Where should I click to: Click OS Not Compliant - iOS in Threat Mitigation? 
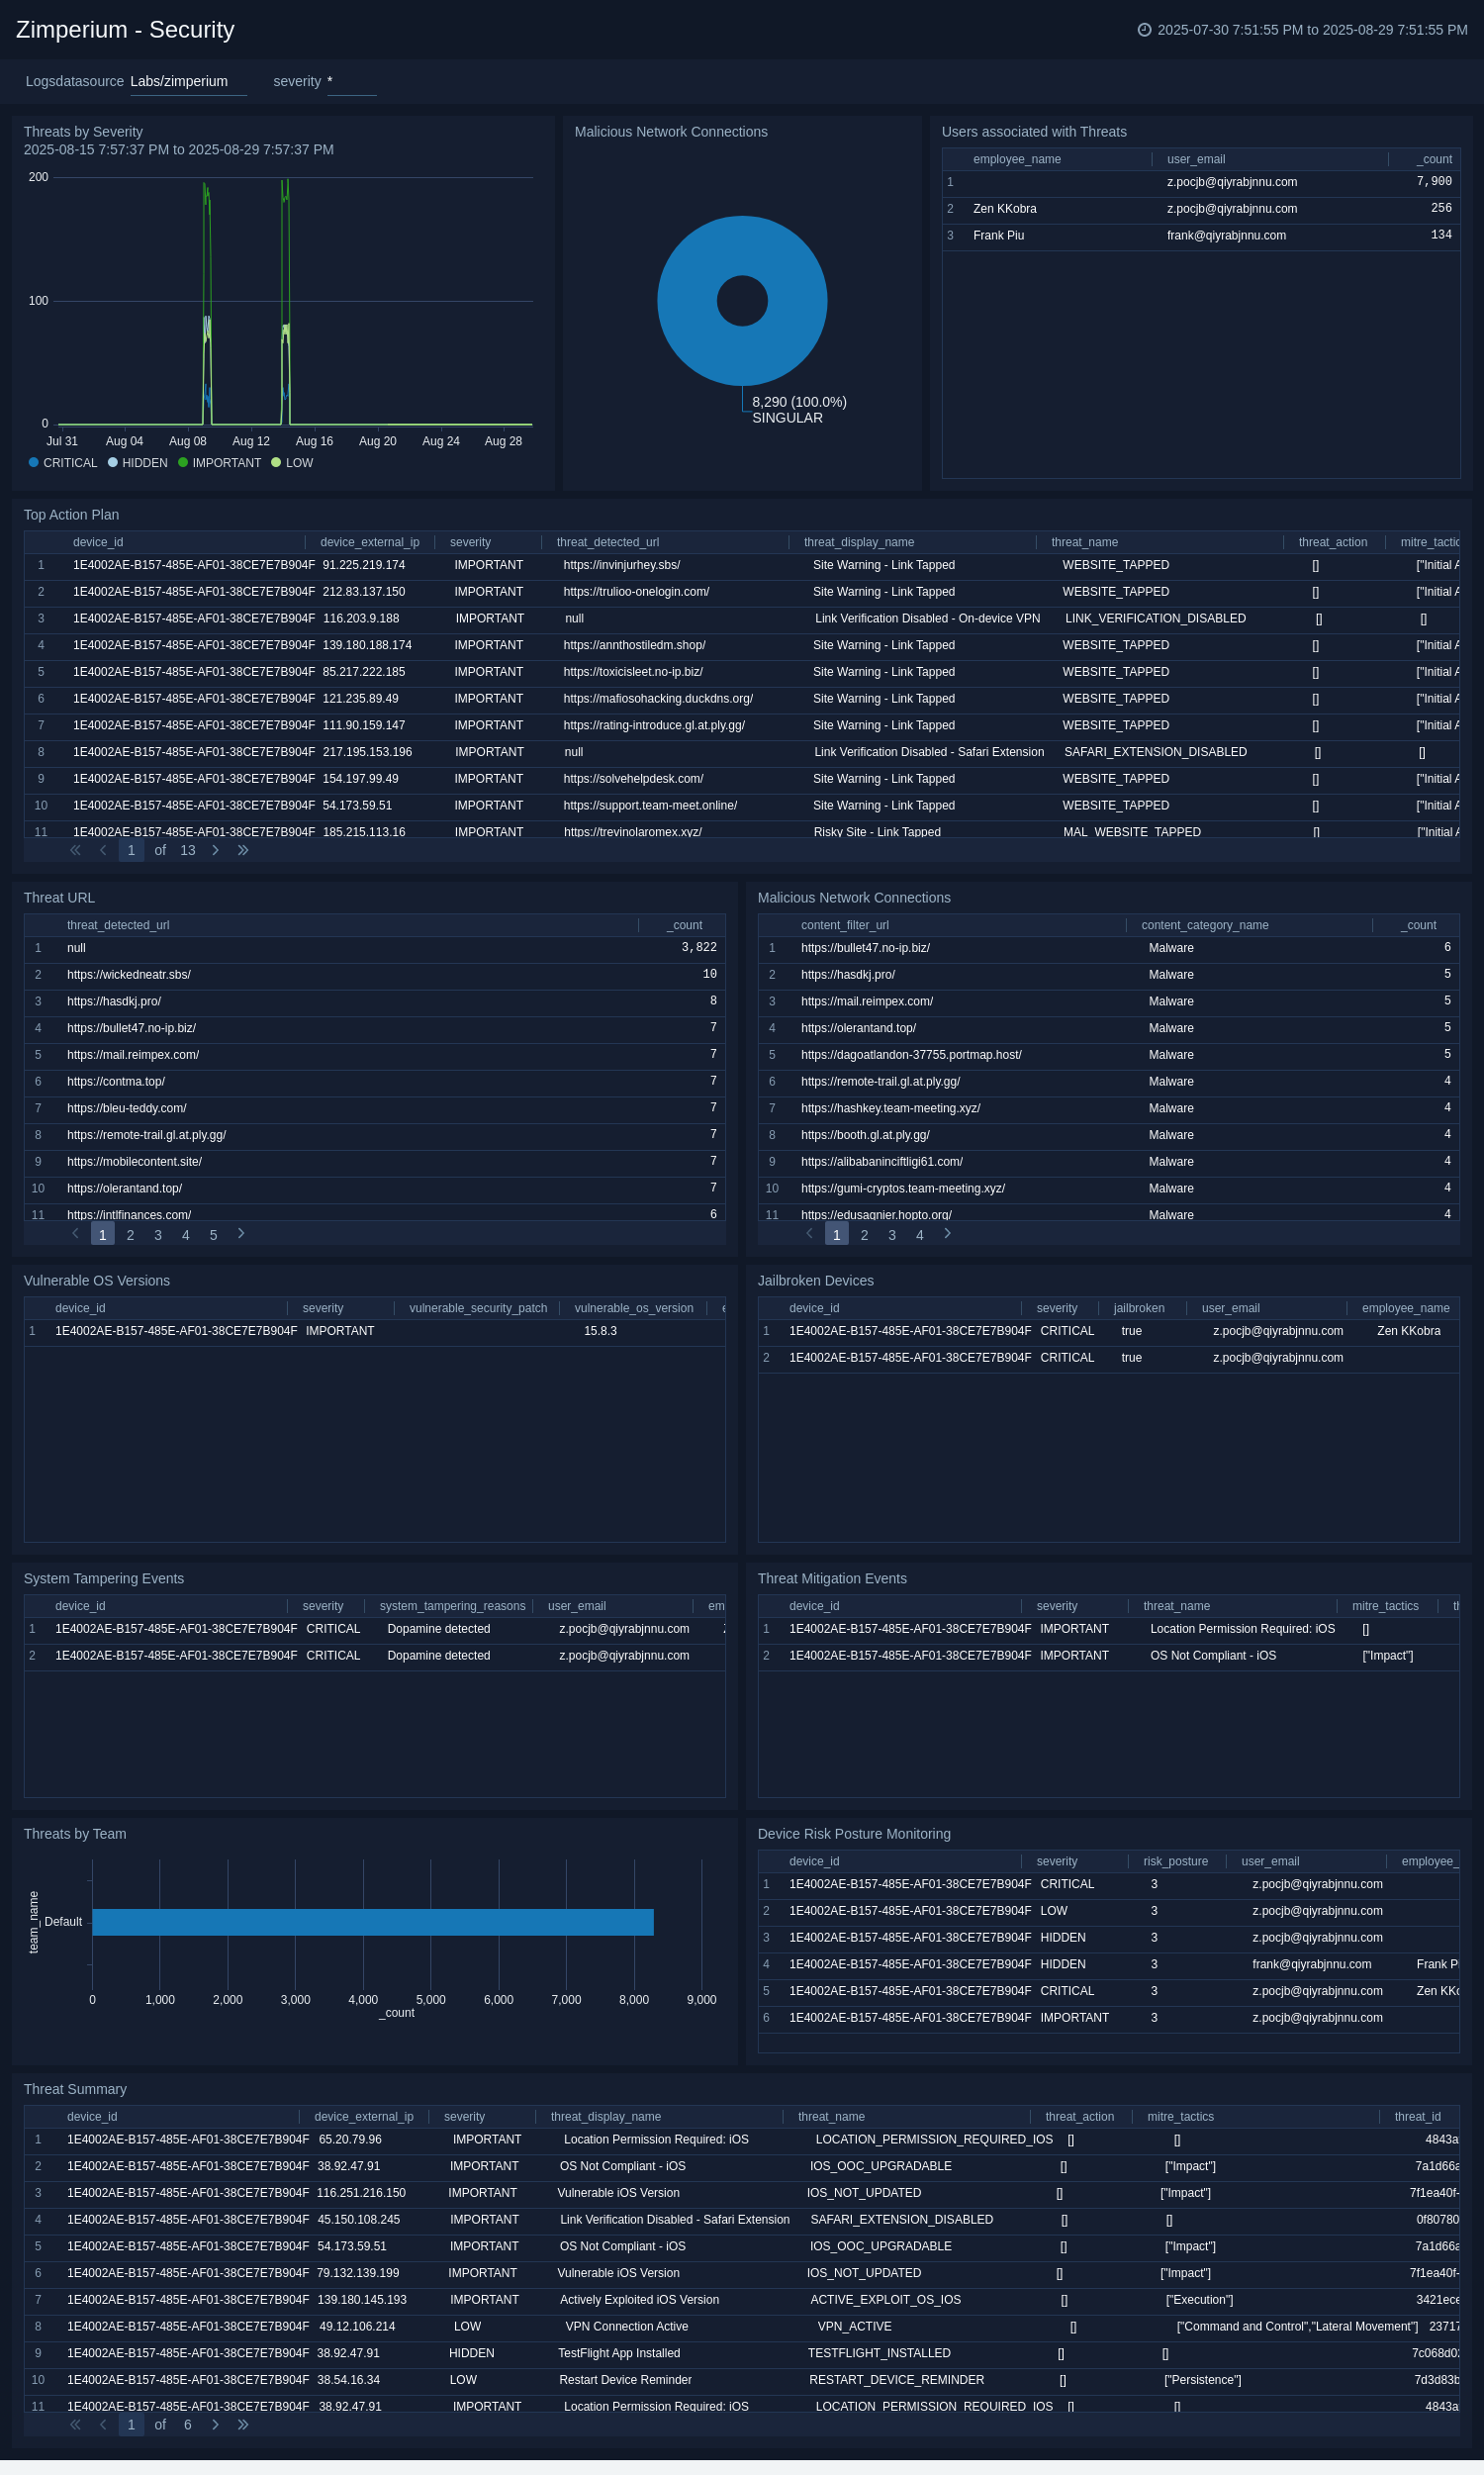tap(1213, 1656)
